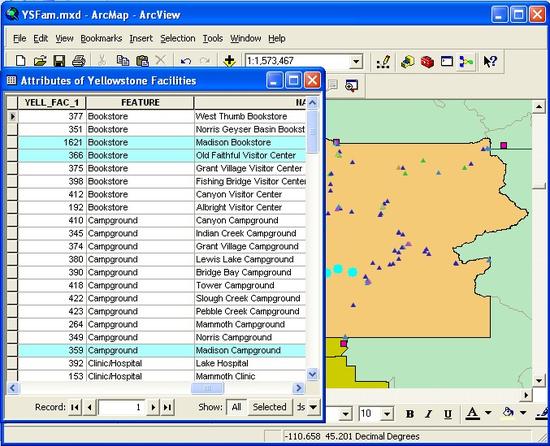550x446 pixels.
Task: Go to the previous record
Action: (89, 407)
